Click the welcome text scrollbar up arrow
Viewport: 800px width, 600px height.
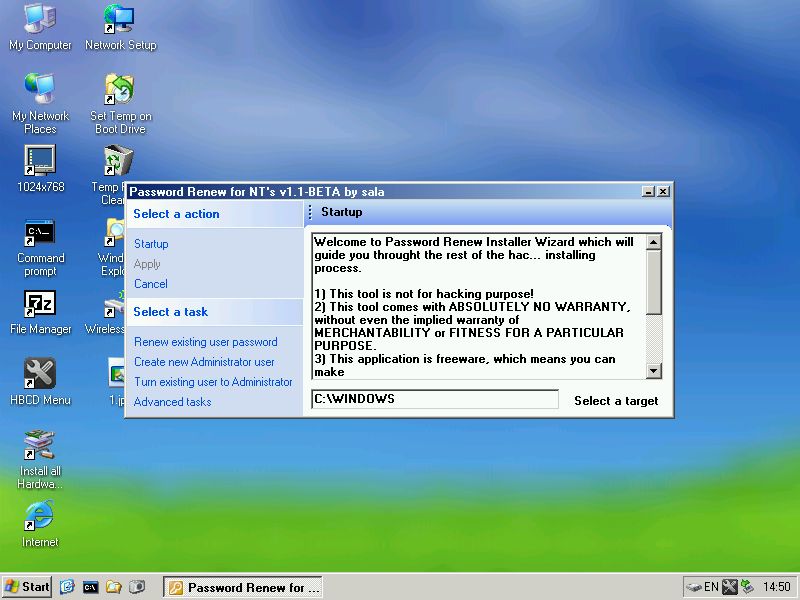pyautogui.click(x=654, y=242)
